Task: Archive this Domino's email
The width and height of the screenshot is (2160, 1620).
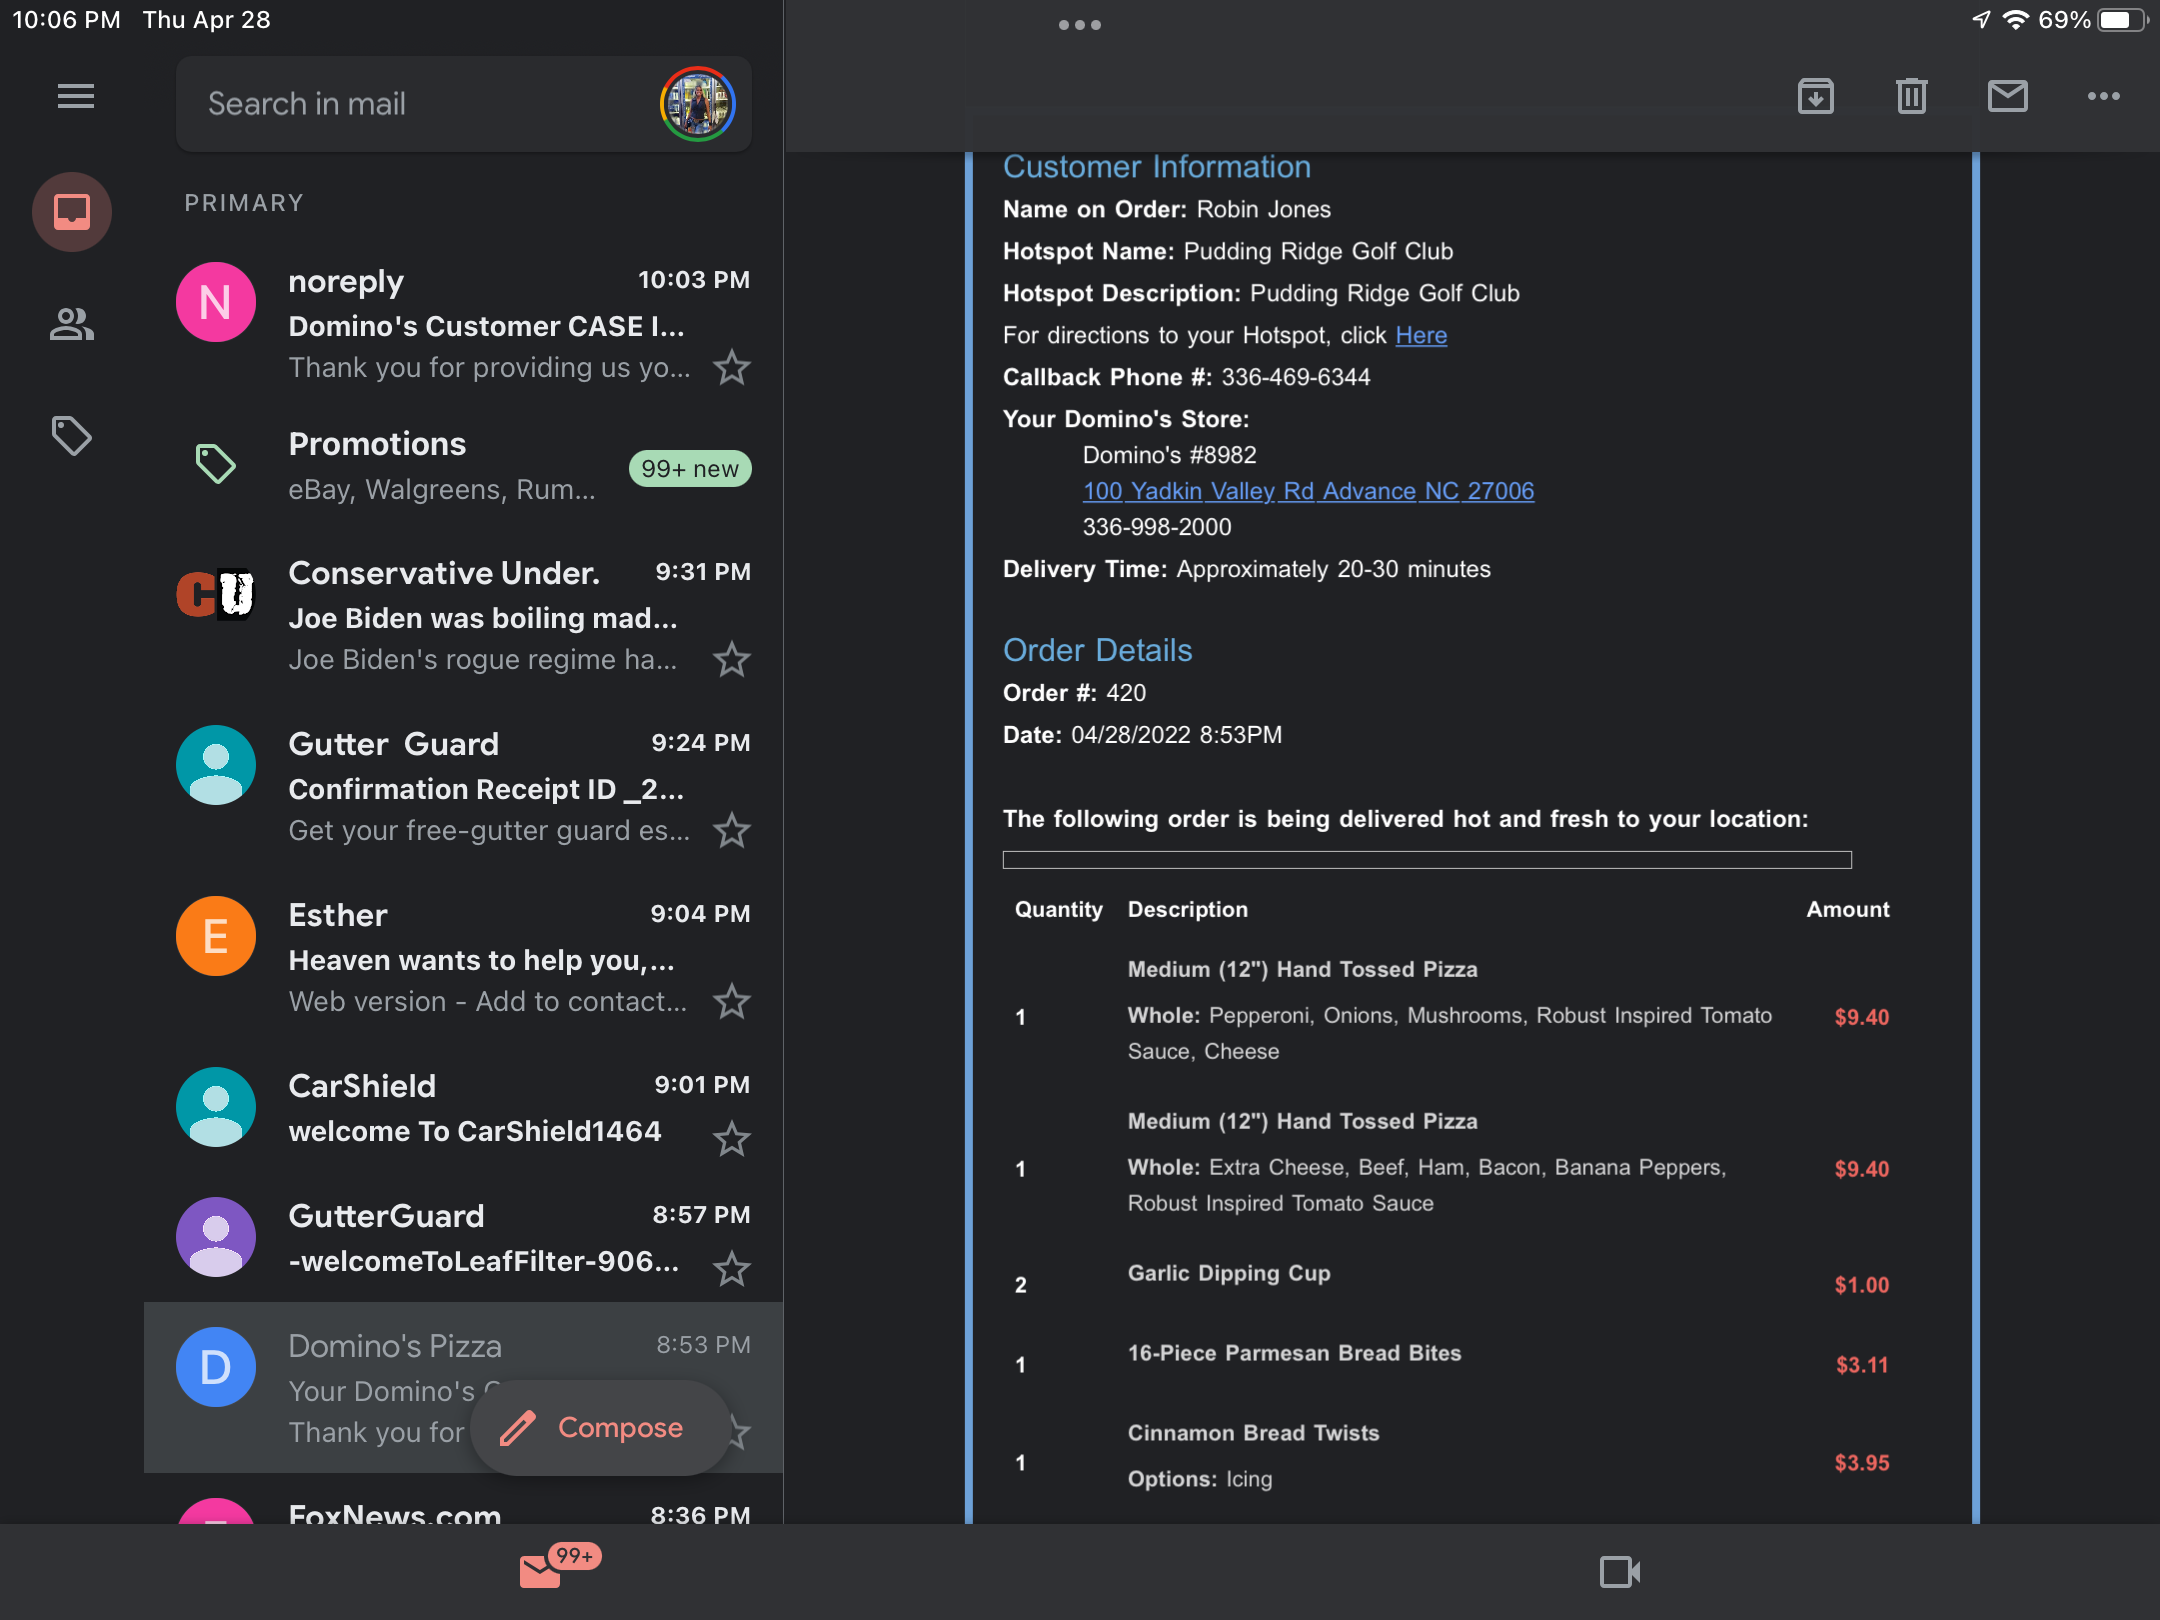Action: coord(1815,97)
